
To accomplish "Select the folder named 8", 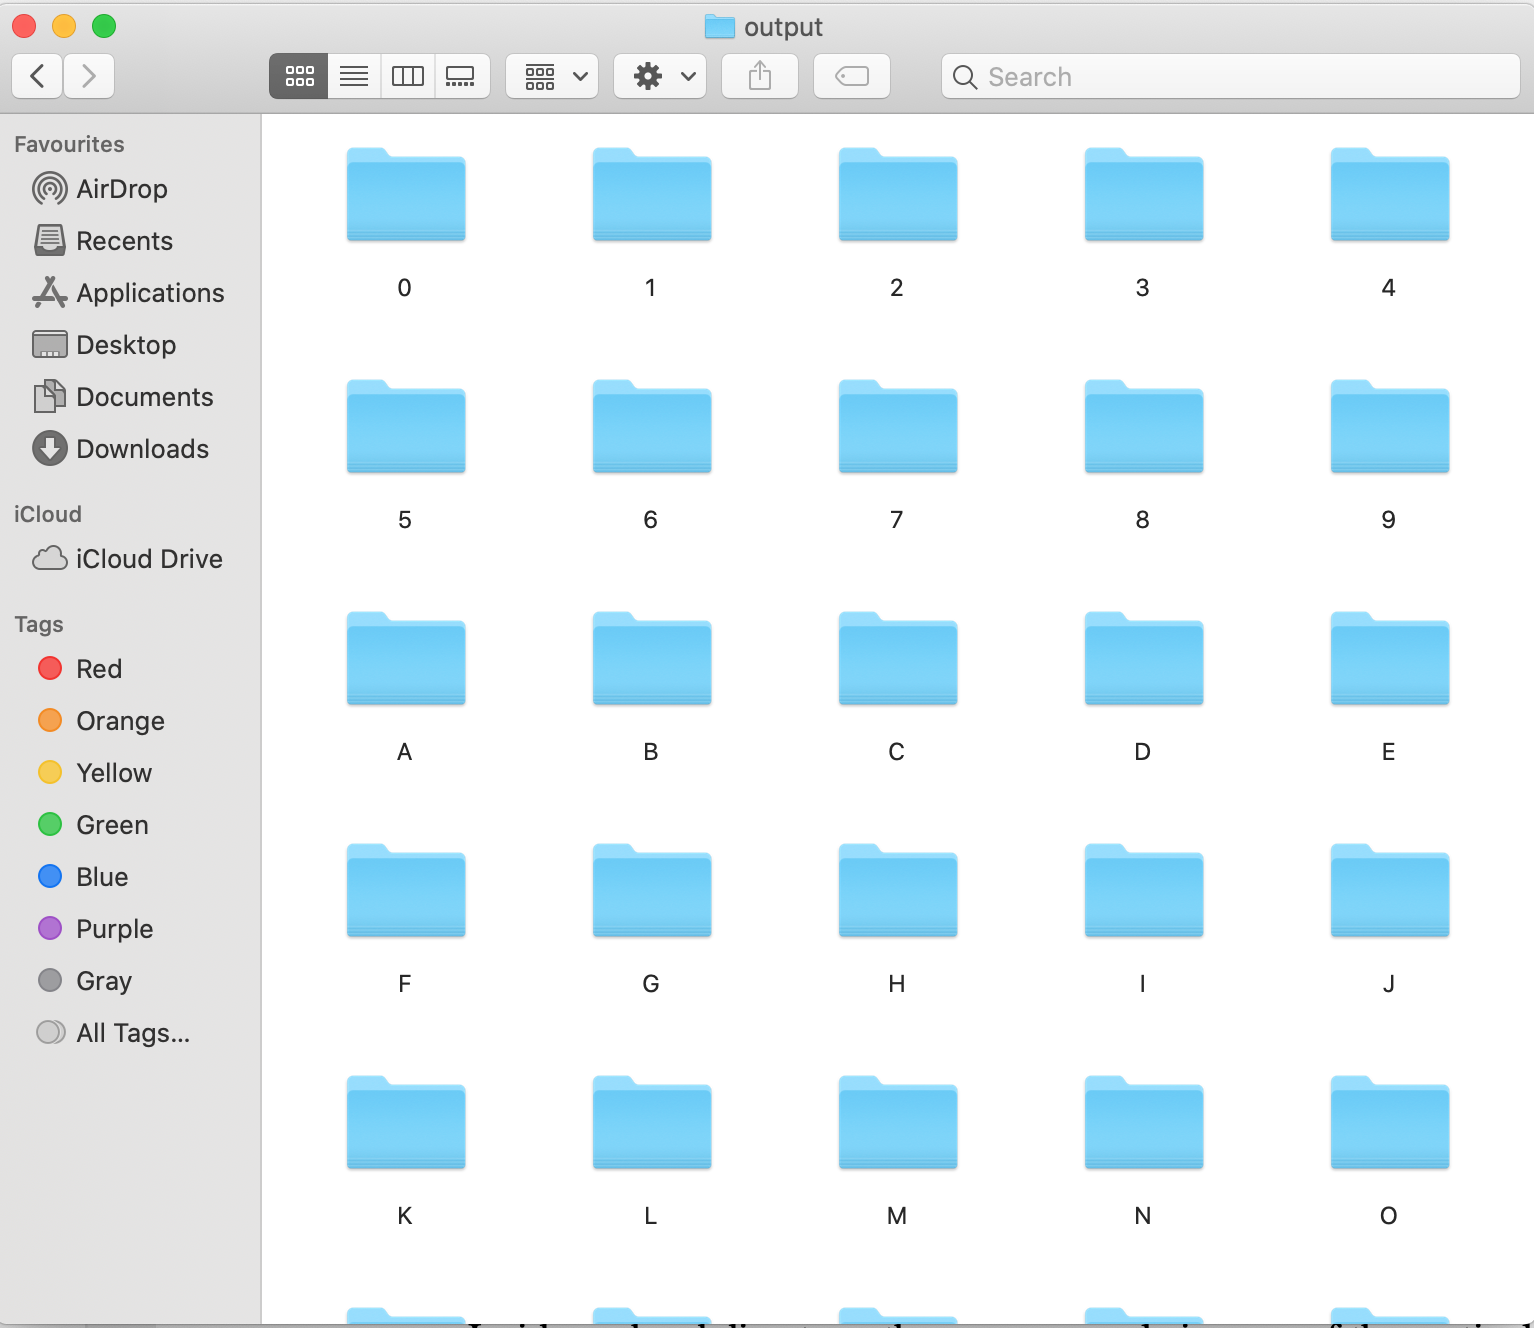I will coord(1144,427).
